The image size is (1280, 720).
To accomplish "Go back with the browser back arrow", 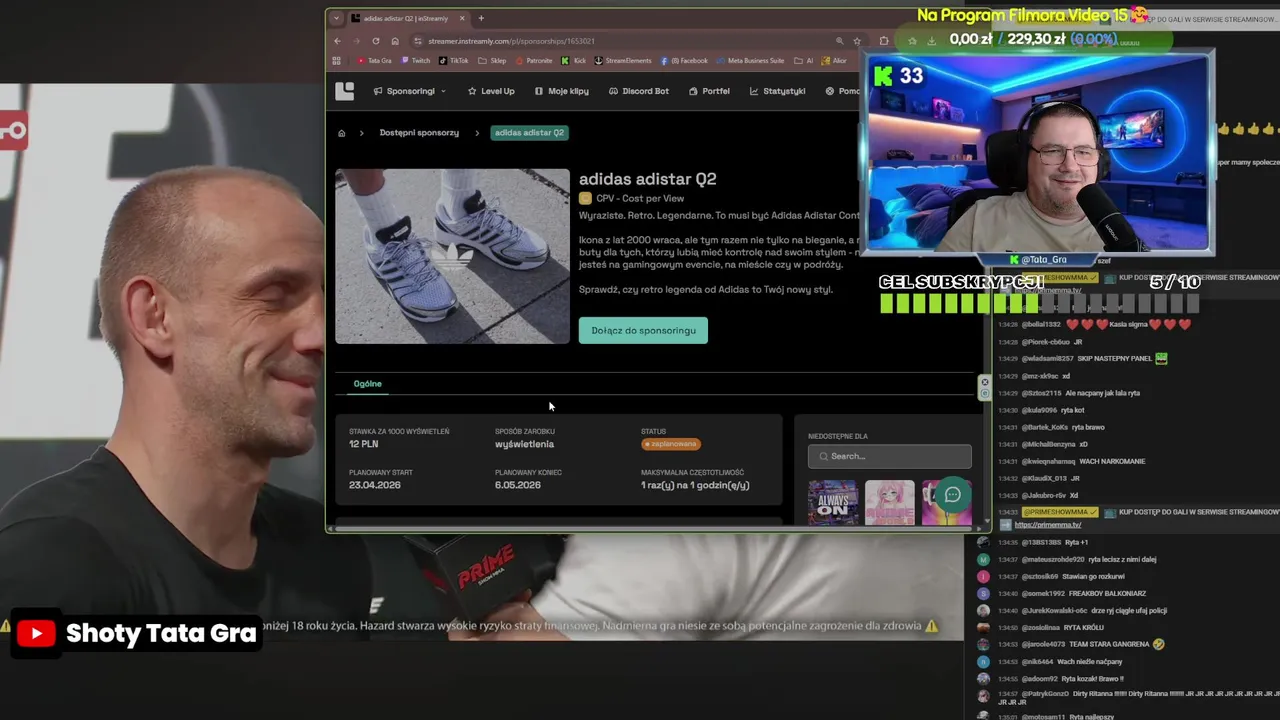I will [x=337, y=41].
